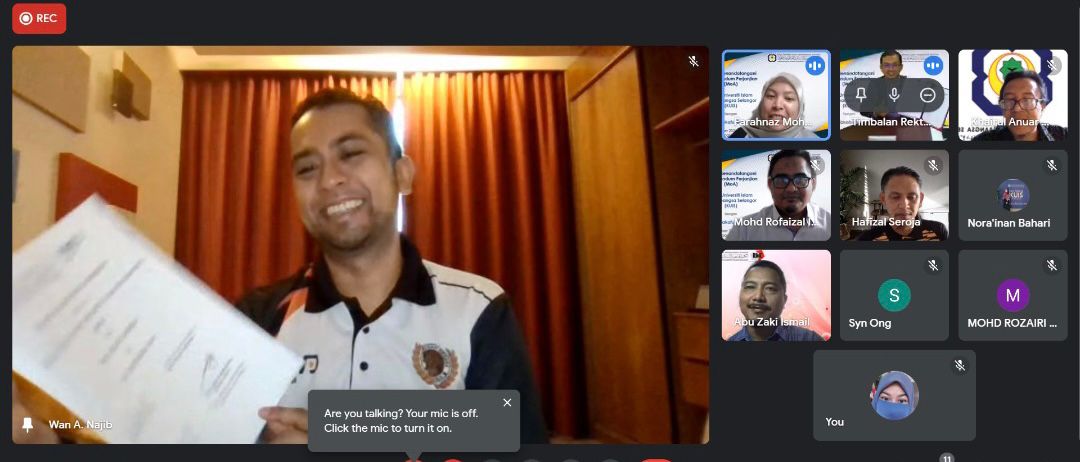
Task: Click the 'Nora'inan Bahari' name label
Action: (1008, 223)
